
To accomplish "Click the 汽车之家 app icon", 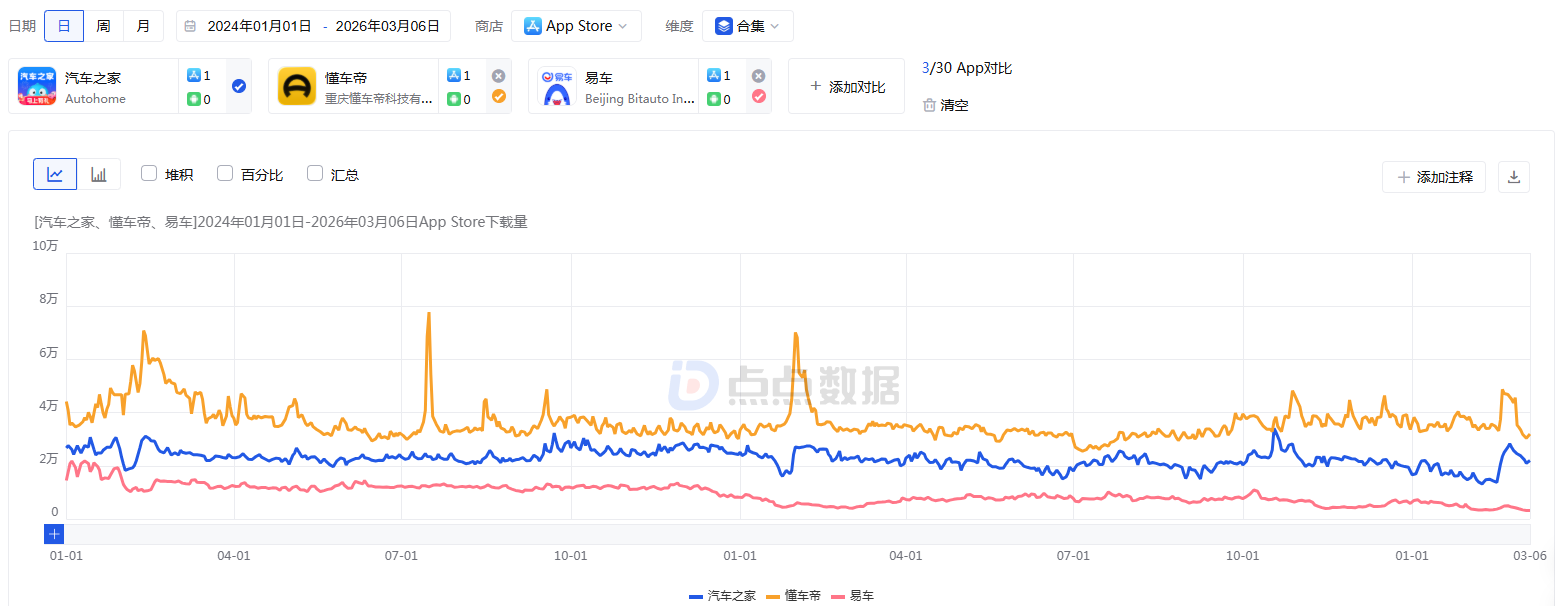I will click(37, 86).
